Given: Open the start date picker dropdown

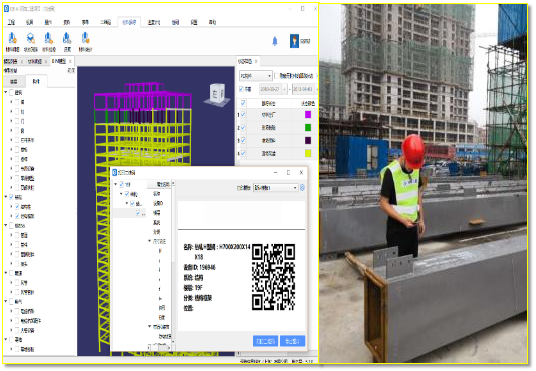Looking at the screenshot, I should coord(284,89).
